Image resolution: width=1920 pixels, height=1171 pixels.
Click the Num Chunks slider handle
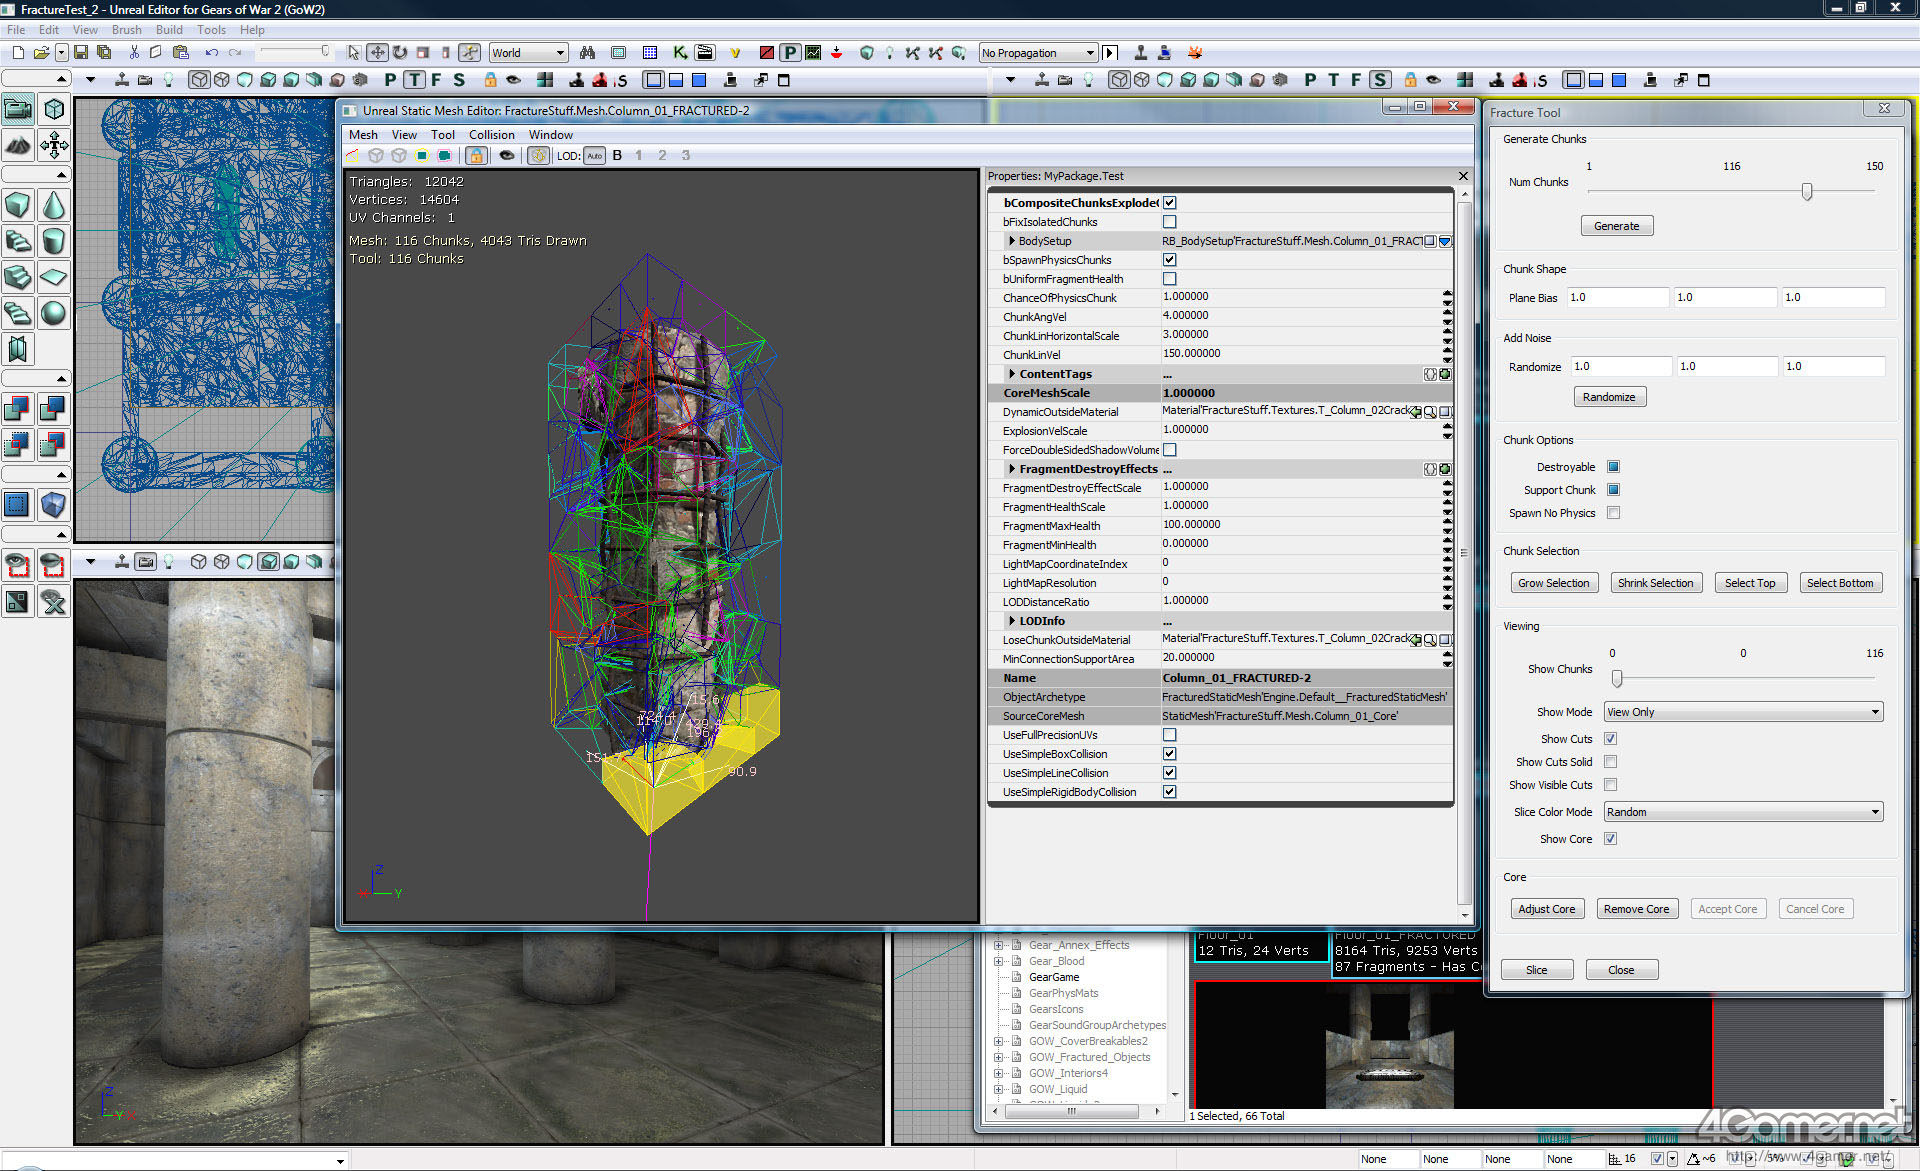(x=1806, y=192)
